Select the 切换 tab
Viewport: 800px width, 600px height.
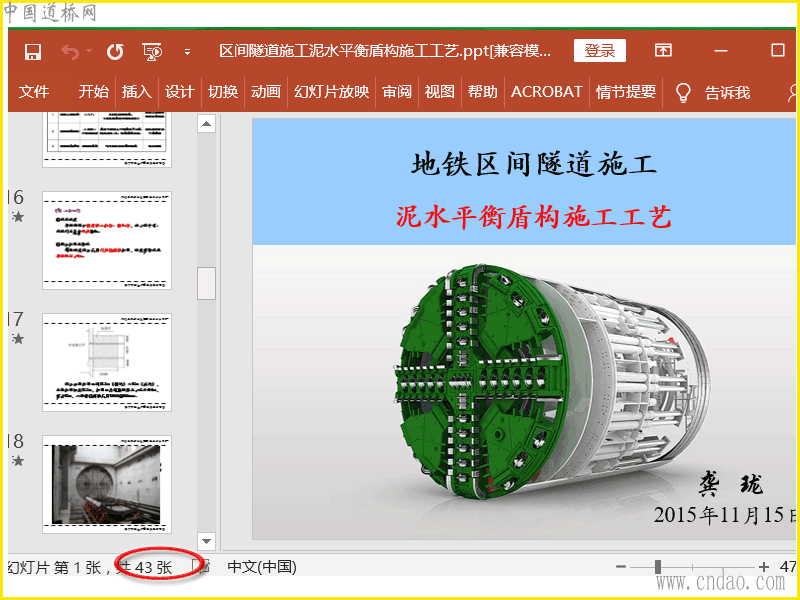point(223,92)
